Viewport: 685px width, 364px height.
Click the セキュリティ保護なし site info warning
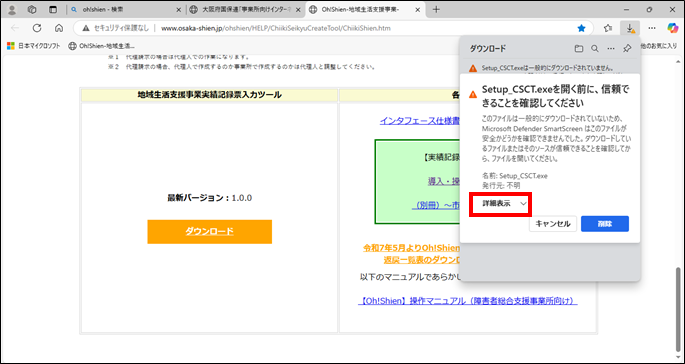115,28
